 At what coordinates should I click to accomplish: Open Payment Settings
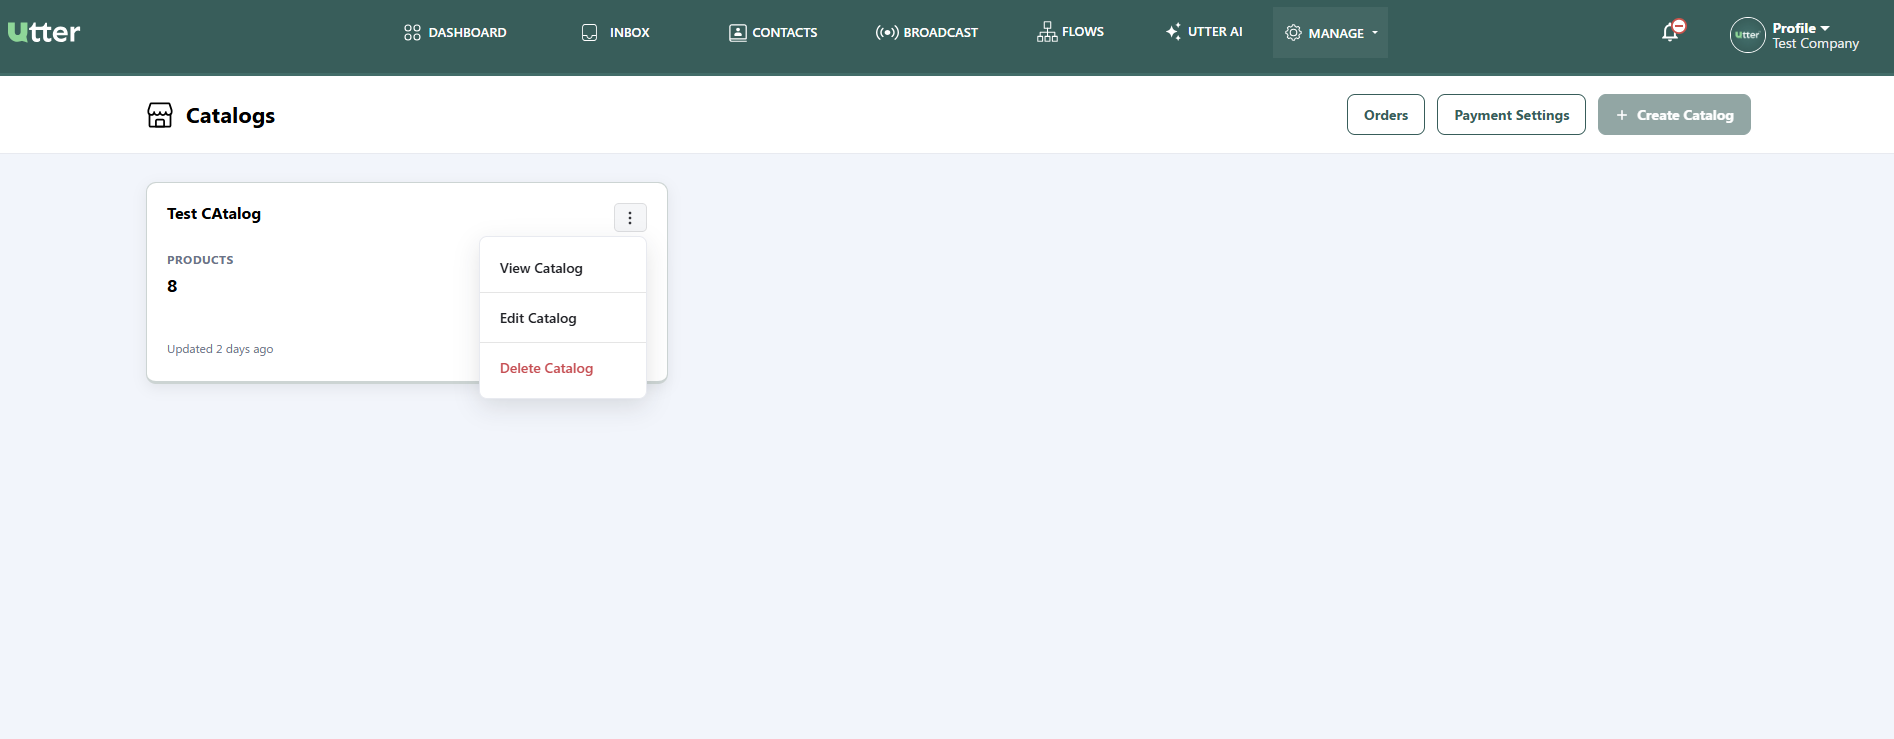click(1511, 115)
